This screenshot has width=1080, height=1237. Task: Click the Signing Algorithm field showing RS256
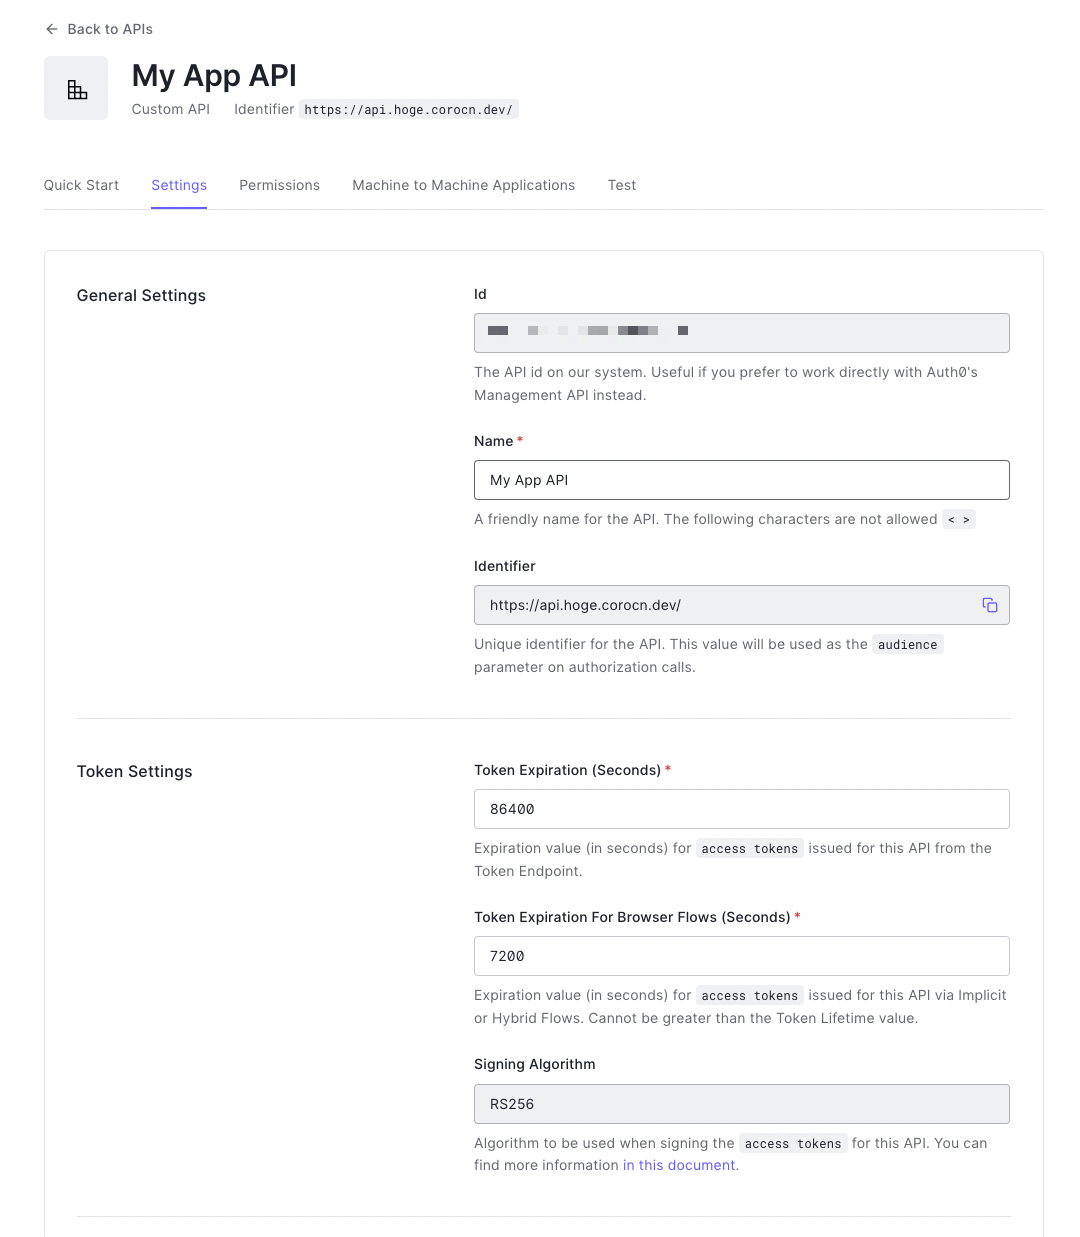click(742, 1104)
